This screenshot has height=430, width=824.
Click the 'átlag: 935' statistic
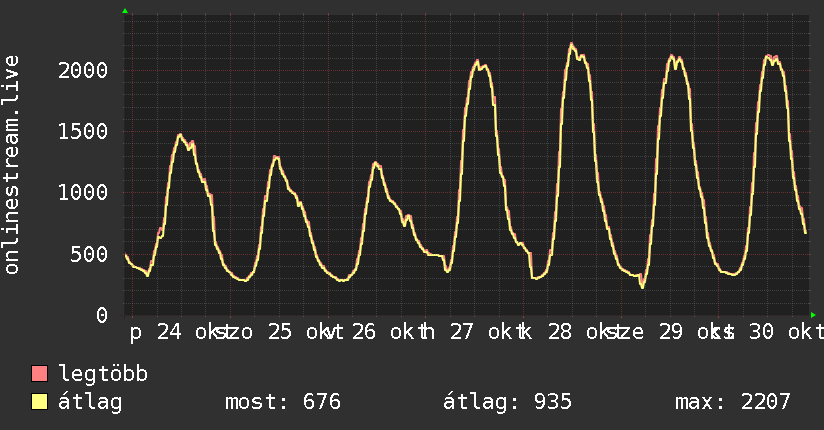point(507,402)
